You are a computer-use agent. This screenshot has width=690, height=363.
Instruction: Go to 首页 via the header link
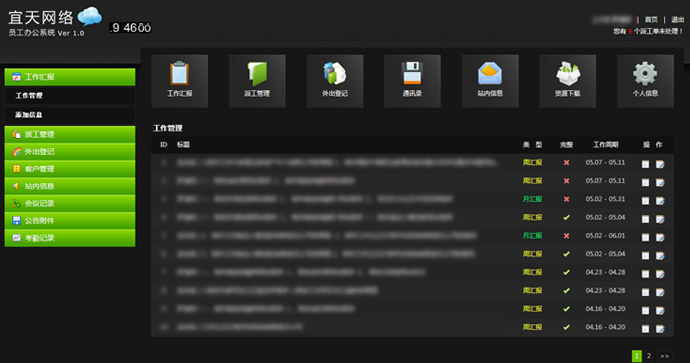pos(651,20)
